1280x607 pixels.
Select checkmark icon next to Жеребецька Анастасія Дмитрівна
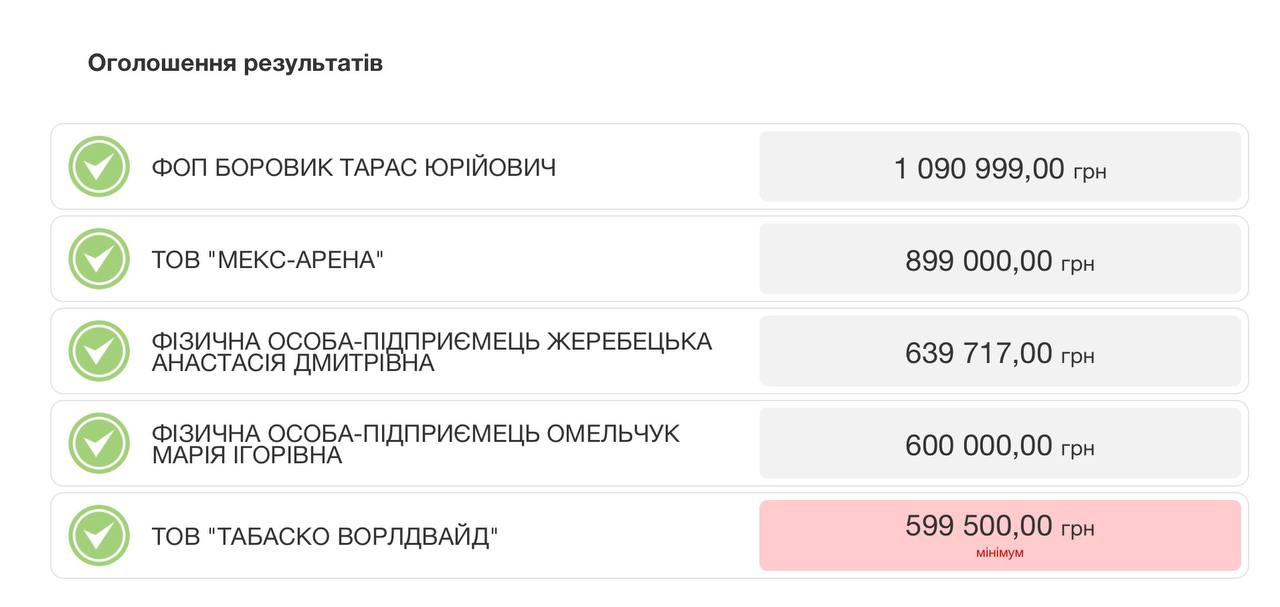tap(99, 351)
